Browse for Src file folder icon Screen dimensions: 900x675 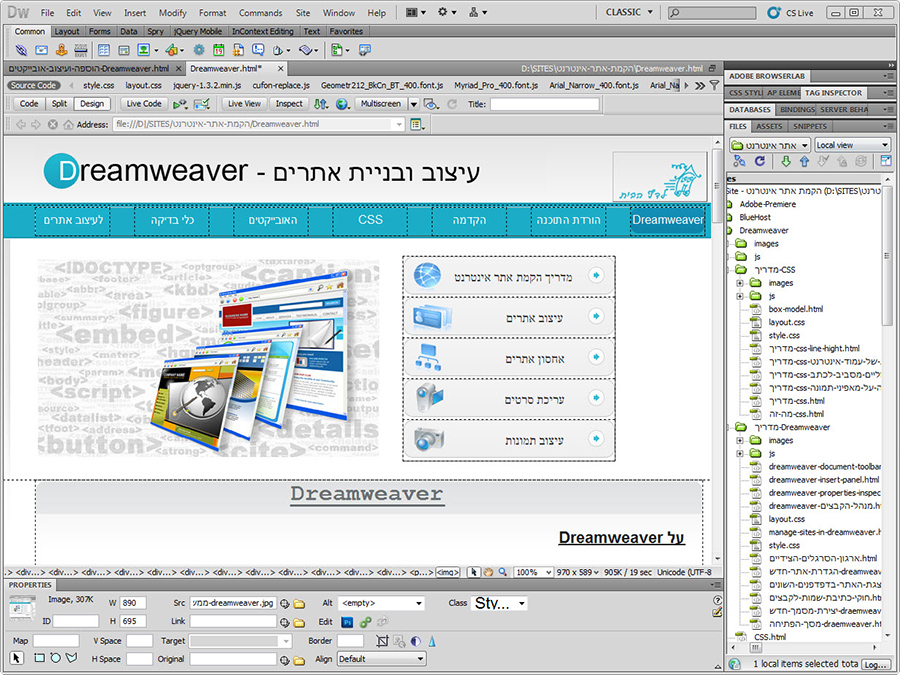tap(299, 604)
